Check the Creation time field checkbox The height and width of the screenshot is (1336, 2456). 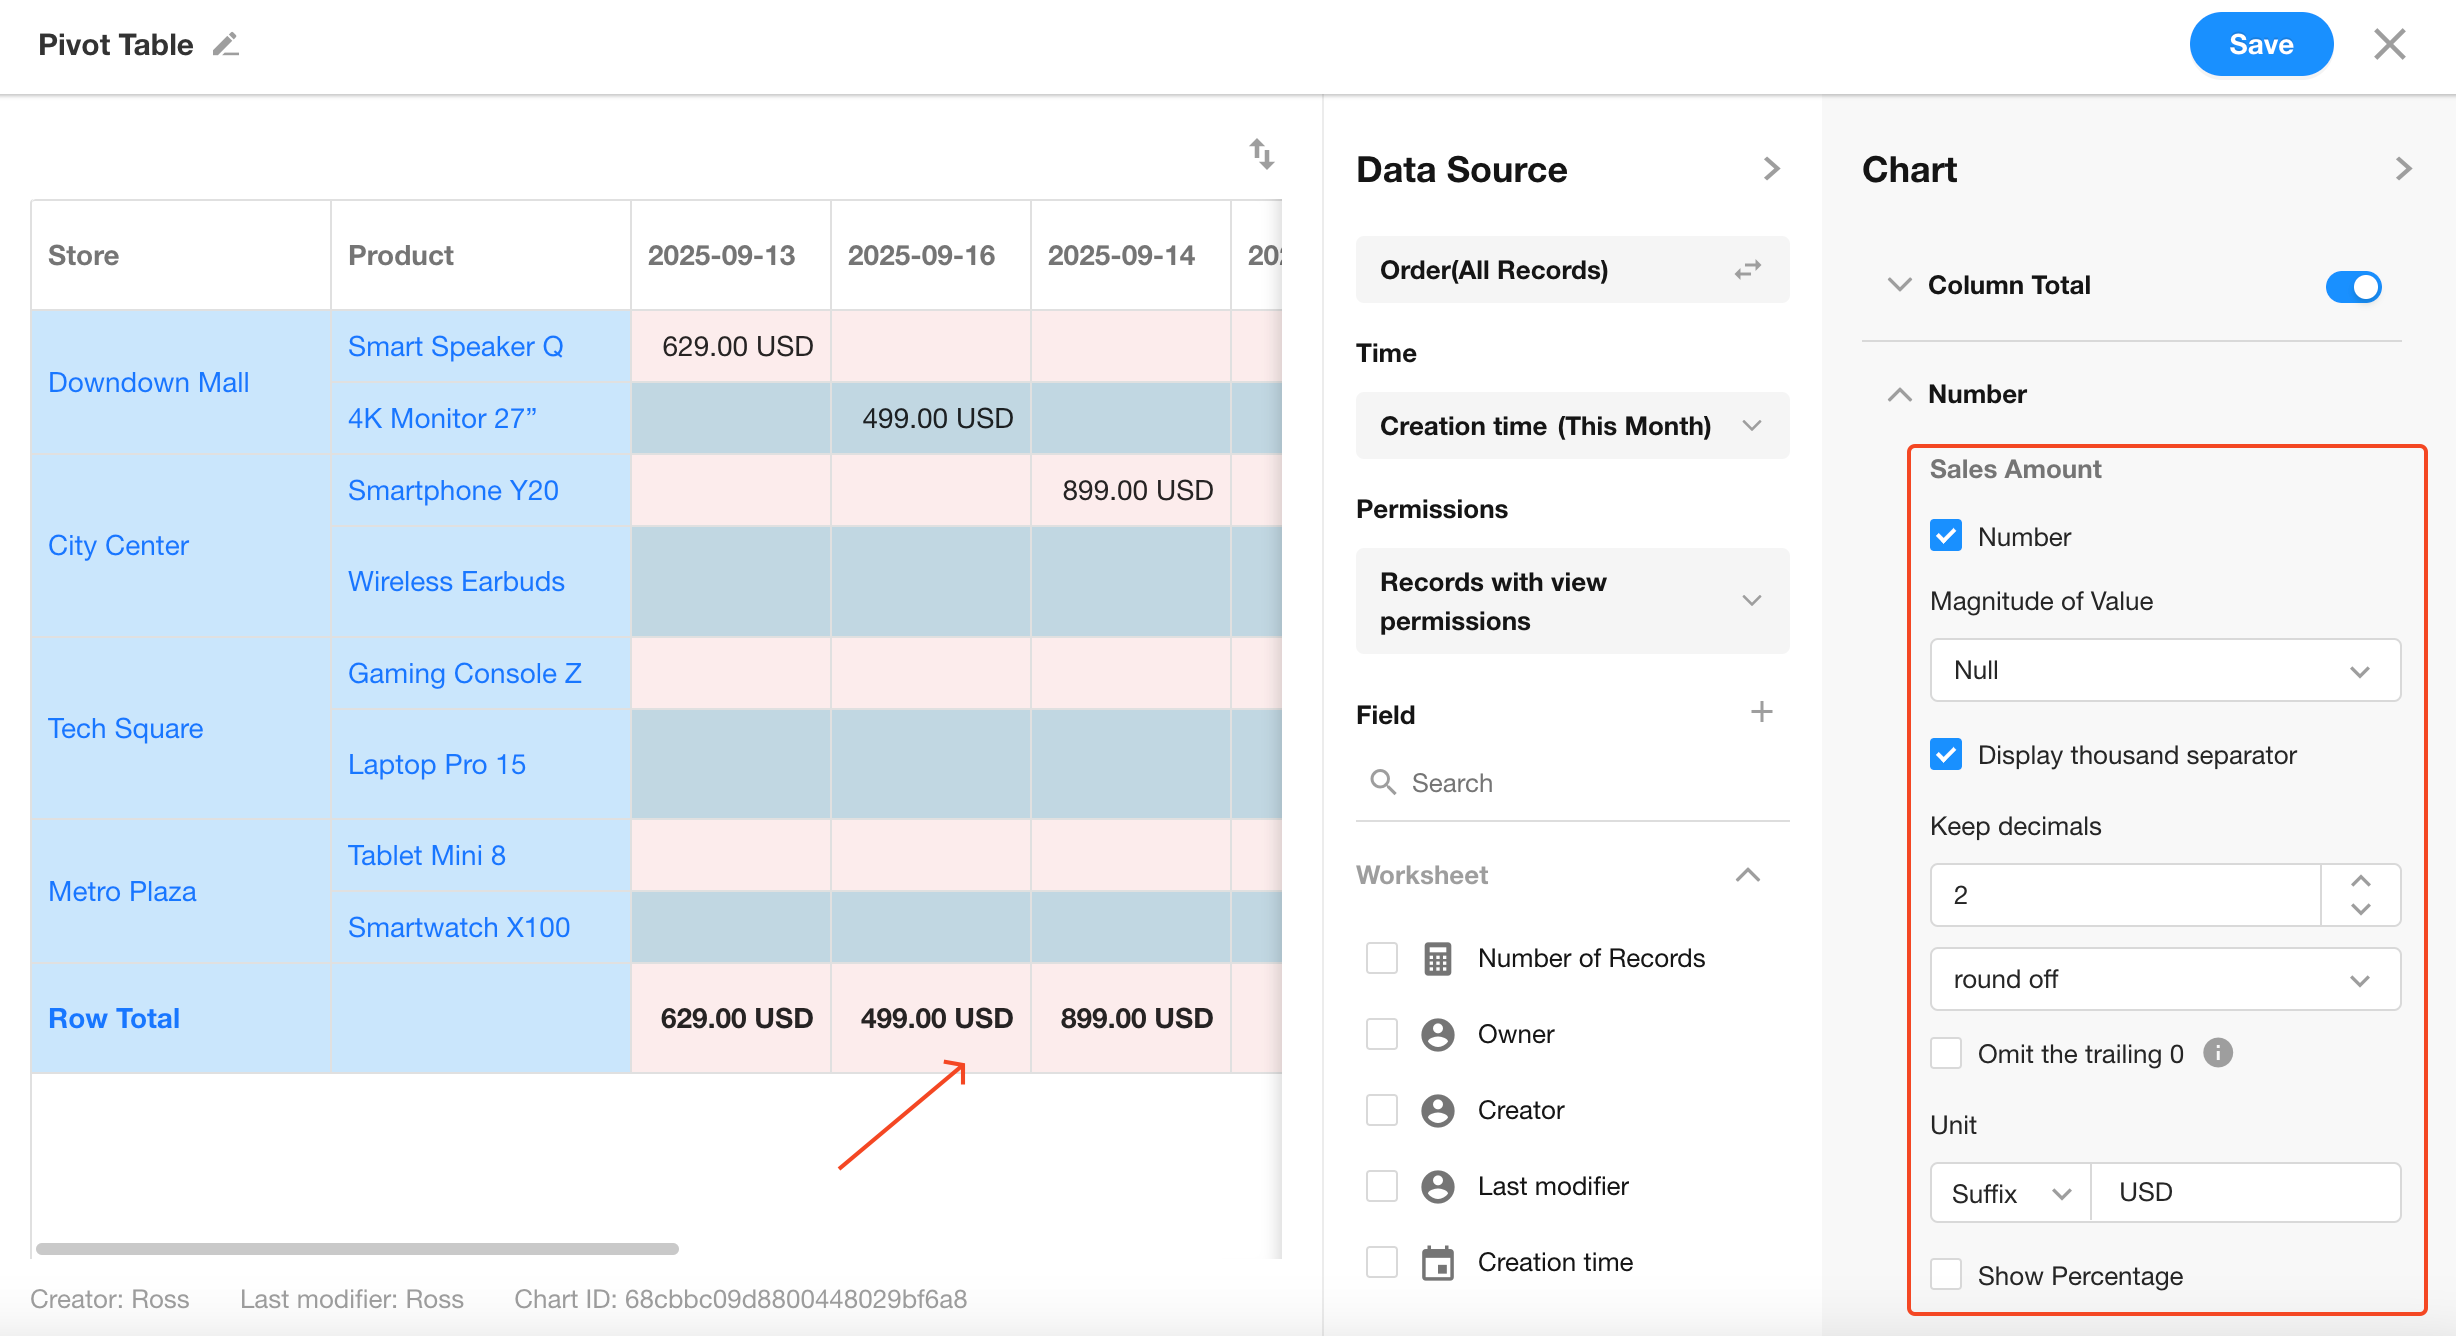tap(1382, 1262)
